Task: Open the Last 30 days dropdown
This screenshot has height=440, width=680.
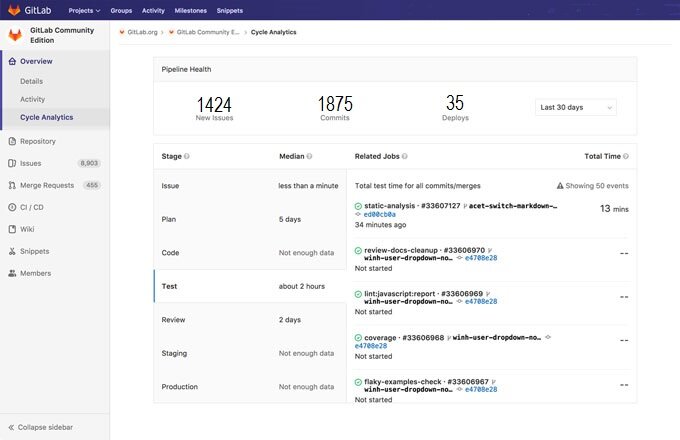Action: pyautogui.click(x=575, y=107)
